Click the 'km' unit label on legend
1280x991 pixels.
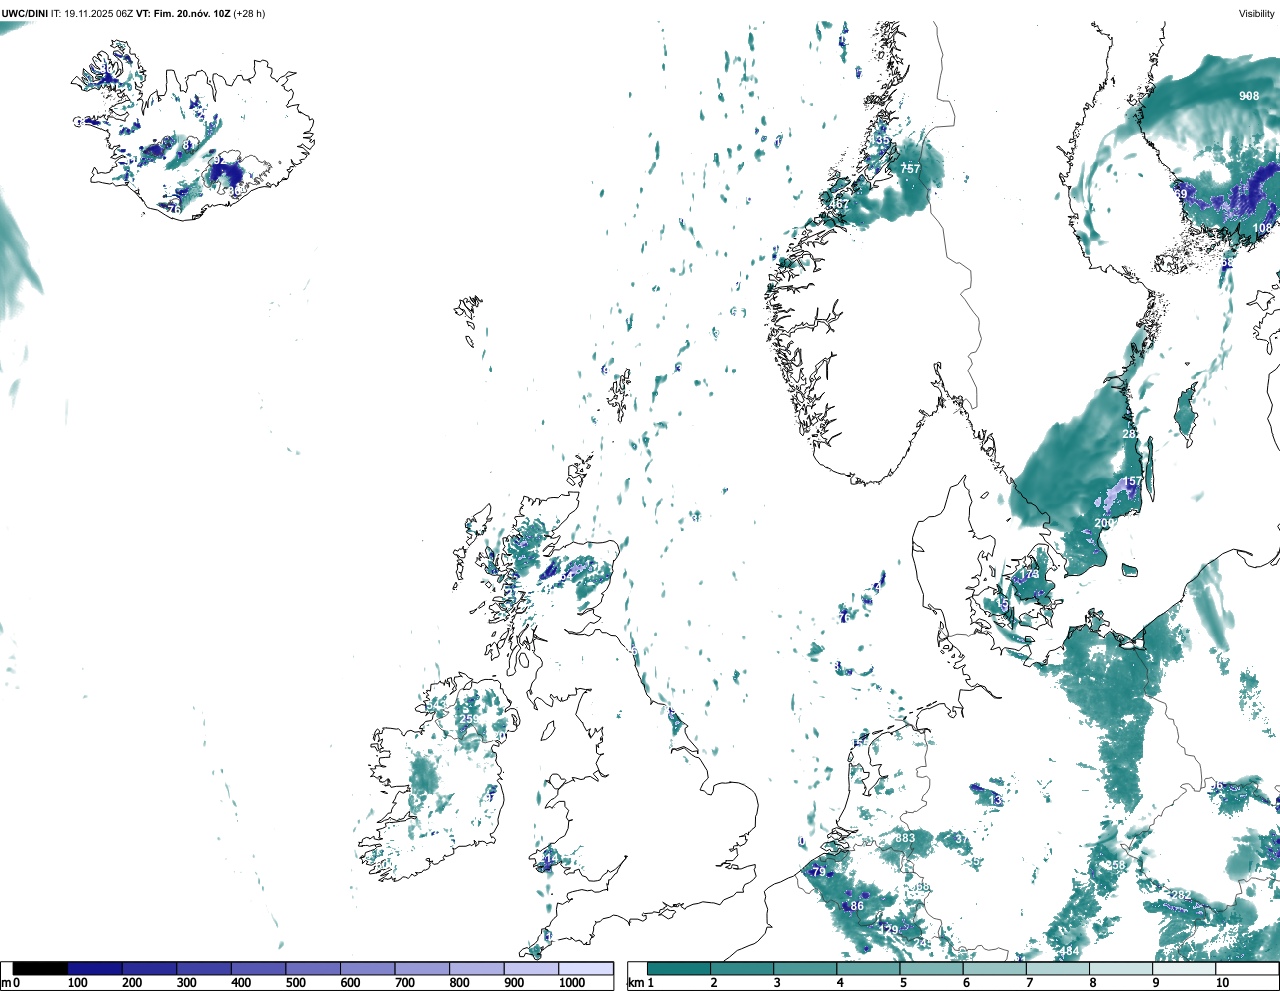(x=636, y=983)
